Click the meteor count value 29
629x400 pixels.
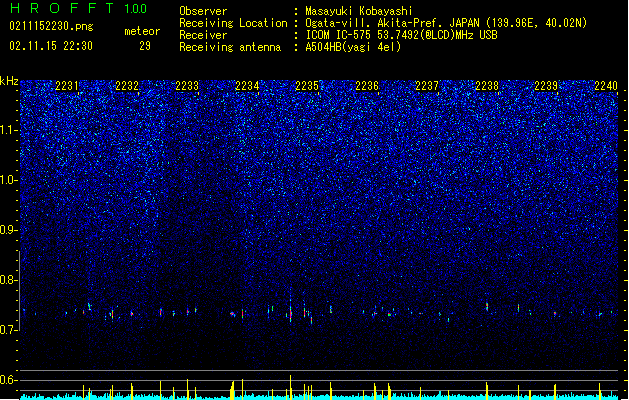click(145, 46)
